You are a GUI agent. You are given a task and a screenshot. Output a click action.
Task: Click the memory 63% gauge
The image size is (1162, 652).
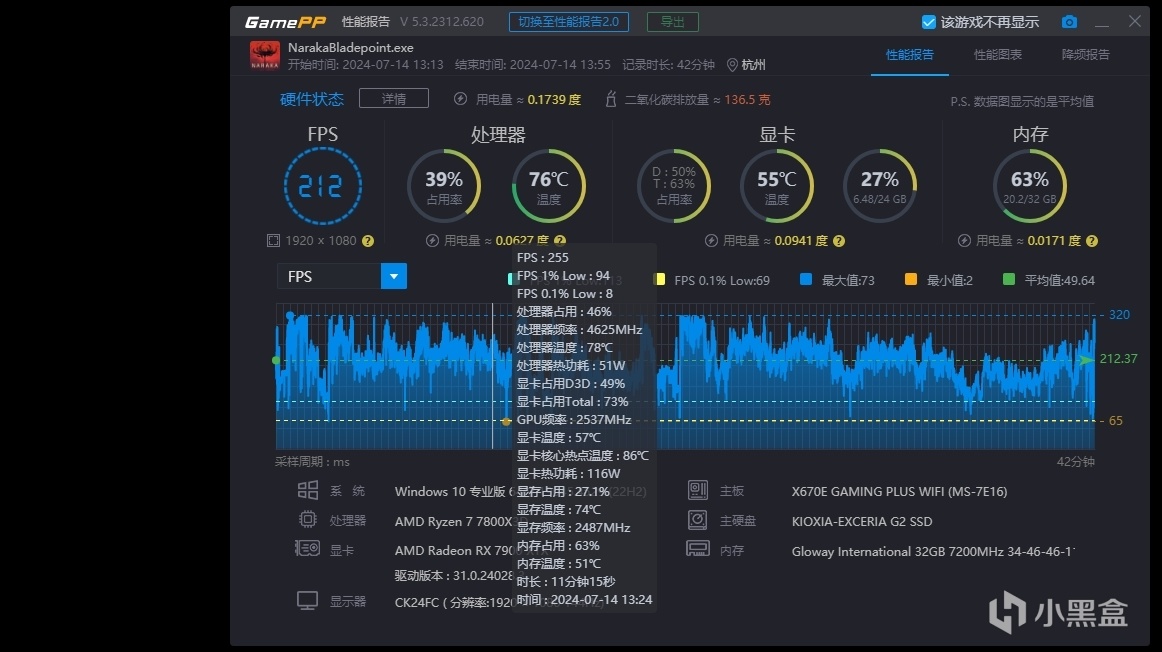click(x=1029, y=186)
